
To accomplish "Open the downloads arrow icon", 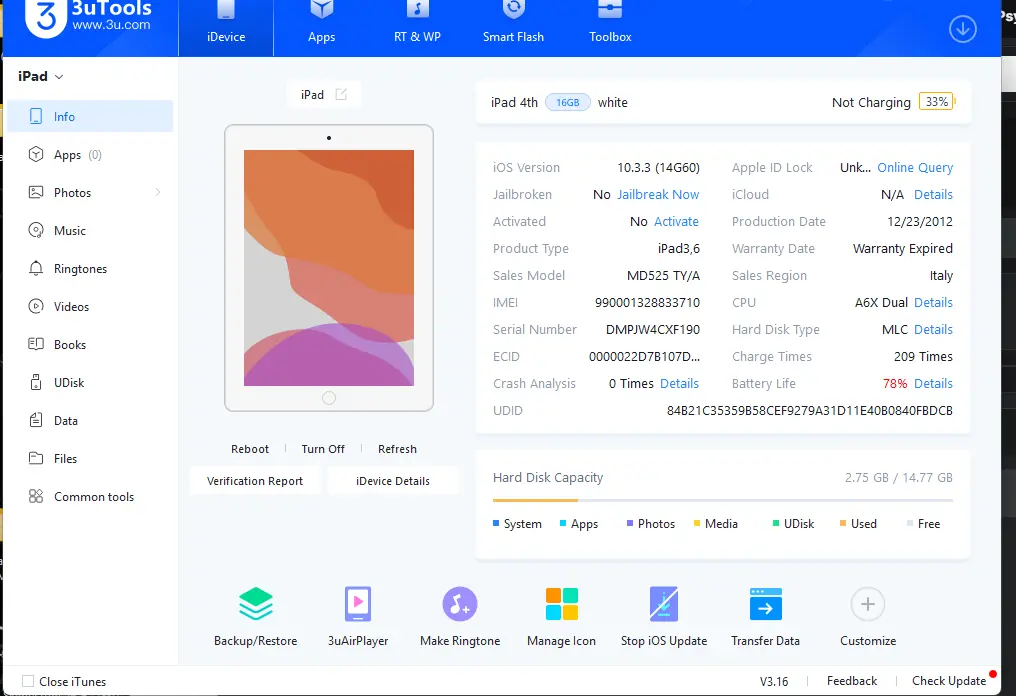I will point(963,29).
